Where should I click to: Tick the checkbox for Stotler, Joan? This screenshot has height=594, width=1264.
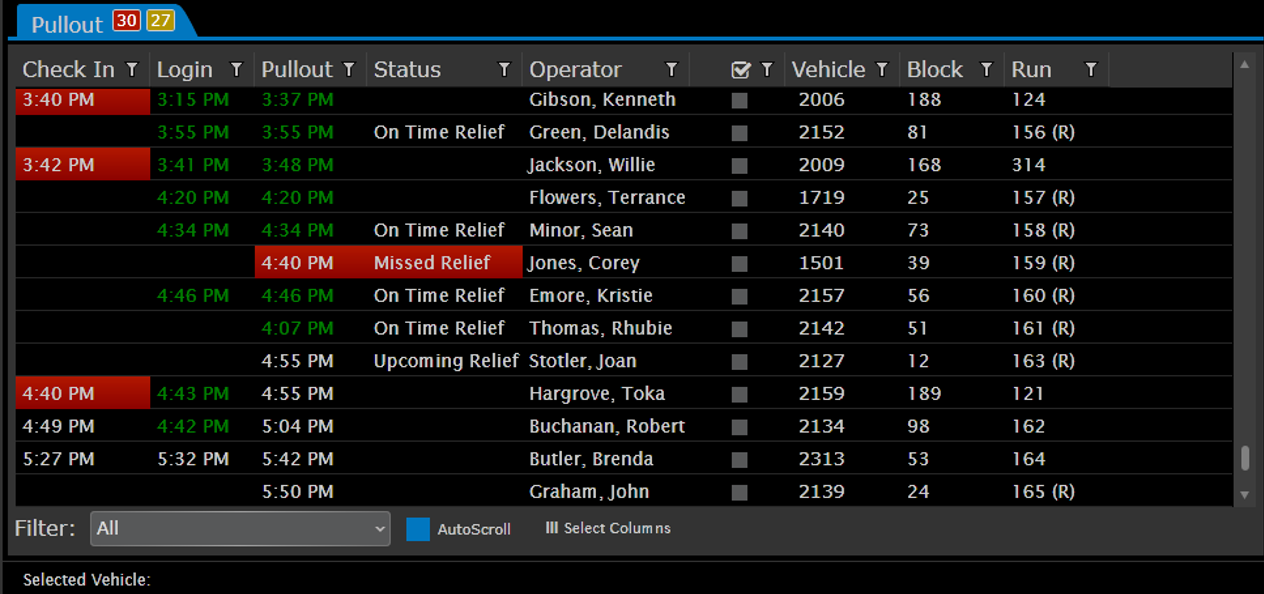[739, 361]
